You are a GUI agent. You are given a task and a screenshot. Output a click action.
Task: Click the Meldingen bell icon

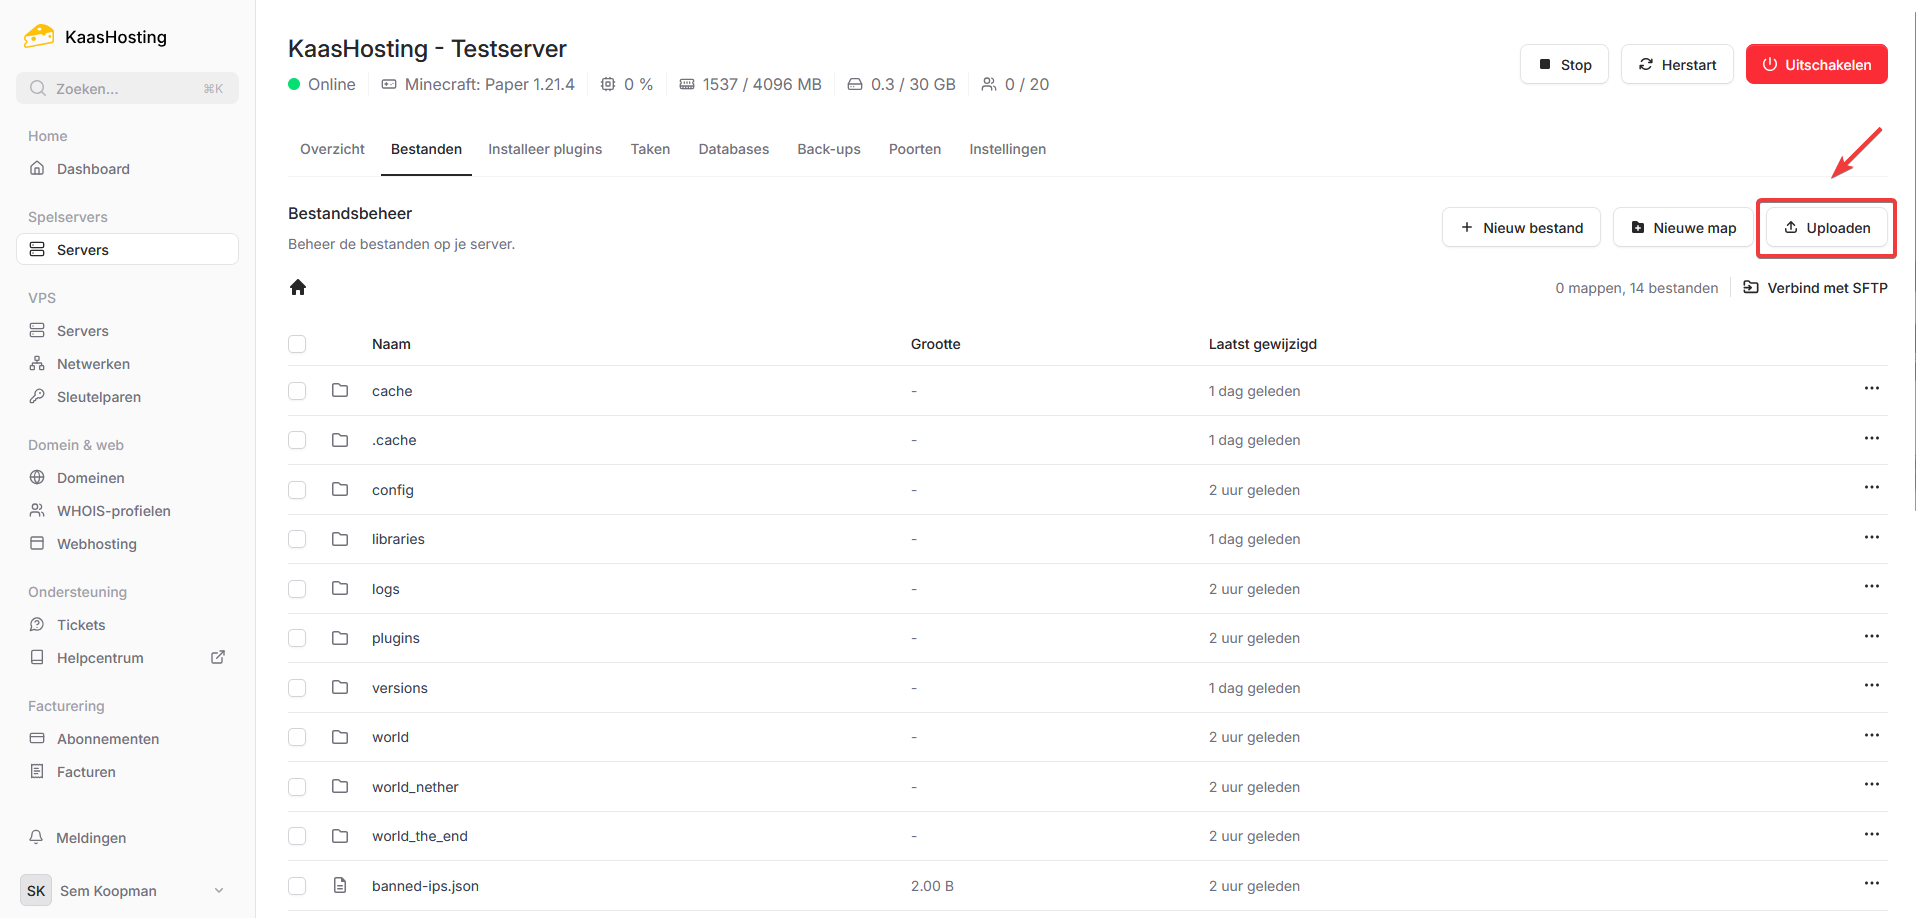[37, 837]
